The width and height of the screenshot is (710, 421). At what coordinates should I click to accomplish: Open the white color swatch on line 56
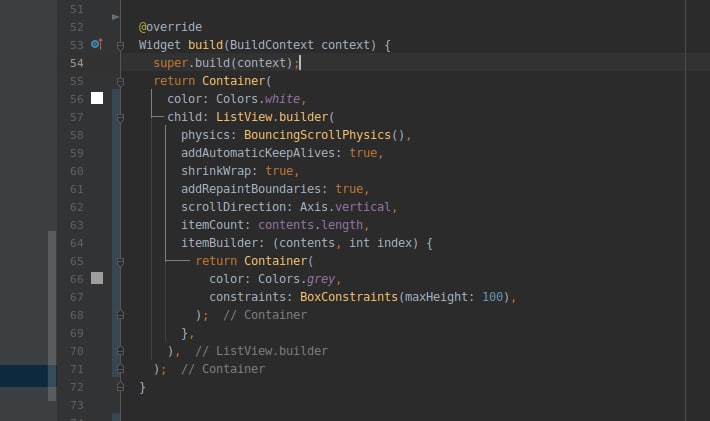(97, 98)
